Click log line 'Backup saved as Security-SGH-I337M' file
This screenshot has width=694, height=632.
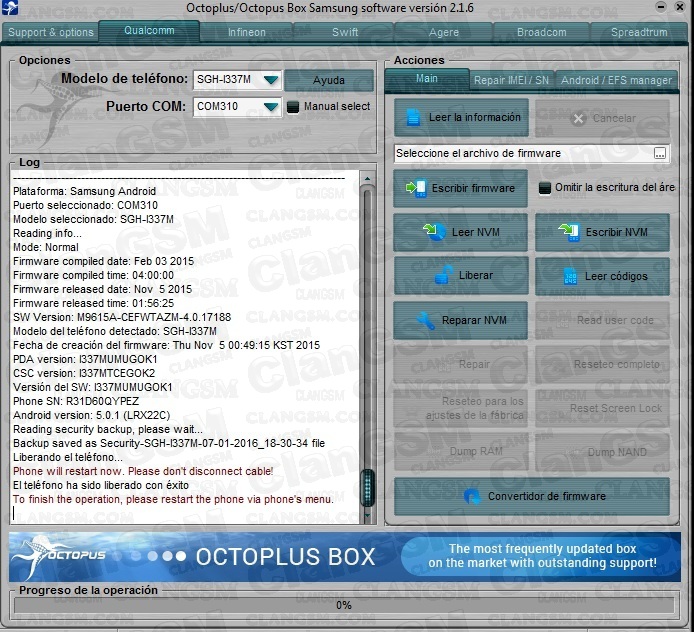(169, 443)
